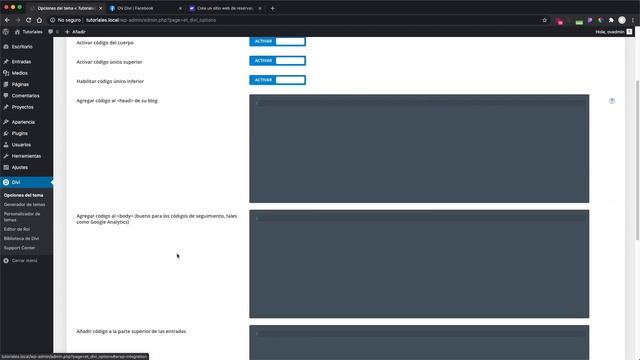Click the Proyectos pin icon

[6, 107]
